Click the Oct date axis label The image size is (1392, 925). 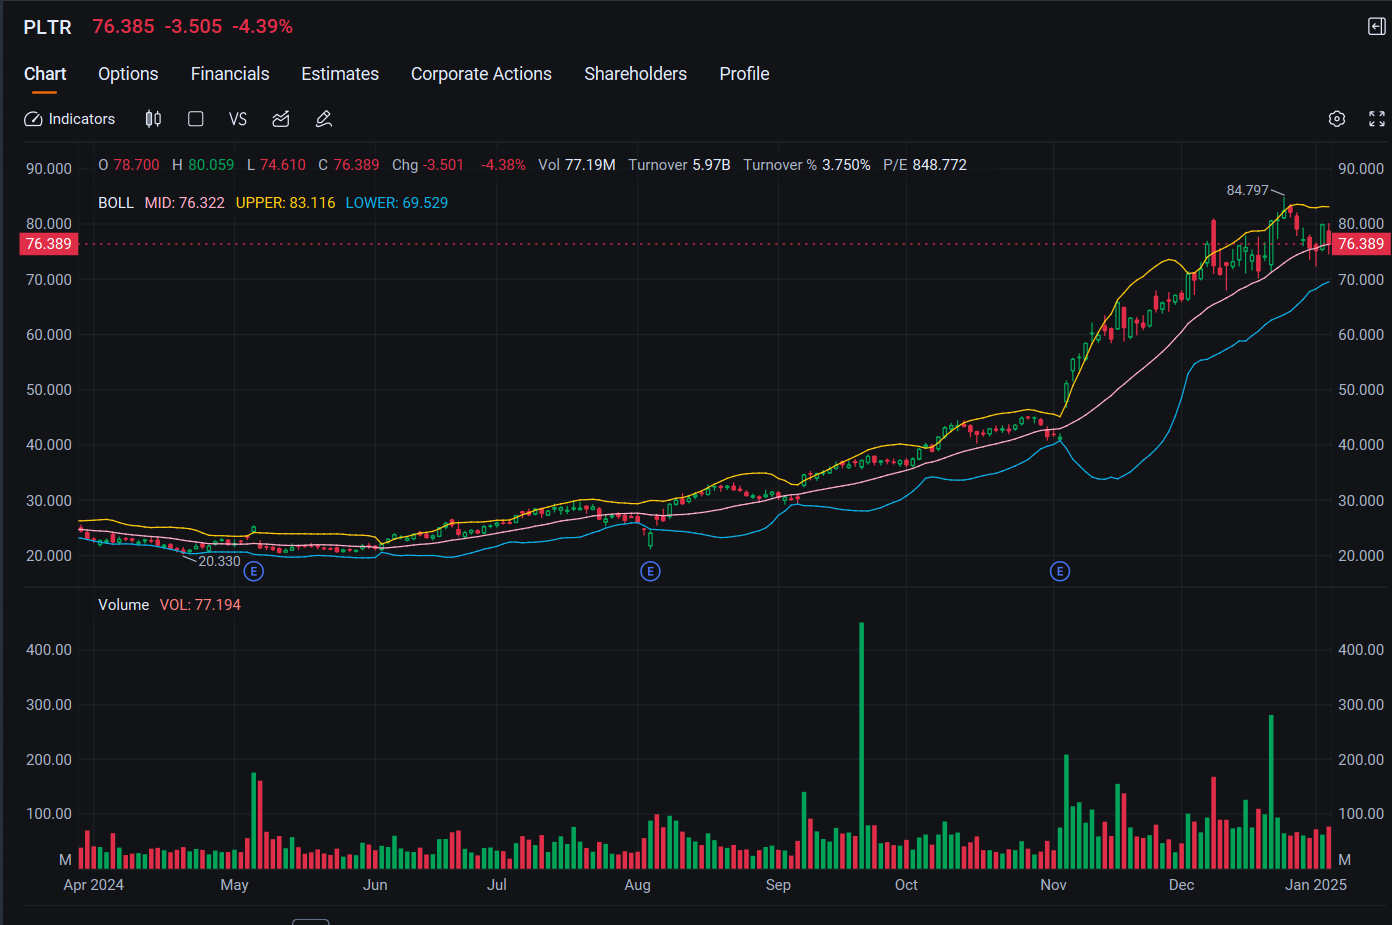pyautogui.click(x=906, y=885)
